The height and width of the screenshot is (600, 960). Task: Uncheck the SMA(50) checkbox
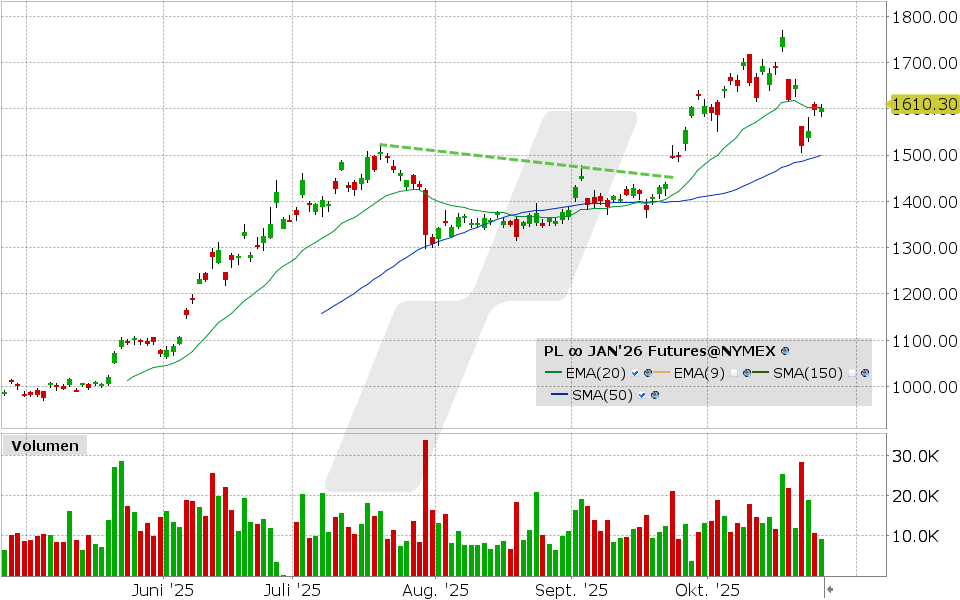[x=642, y=395]
